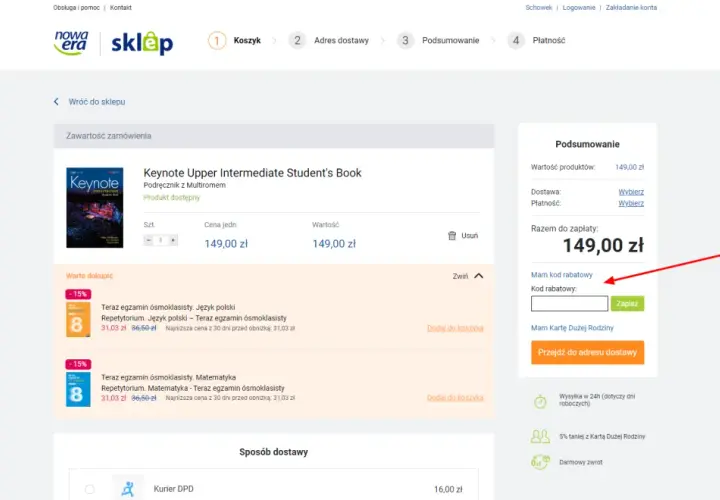Click the Kod rabatowy input field
Image resolution: width=720 pixels, height=500 pixels.
[x=569, y=303]
